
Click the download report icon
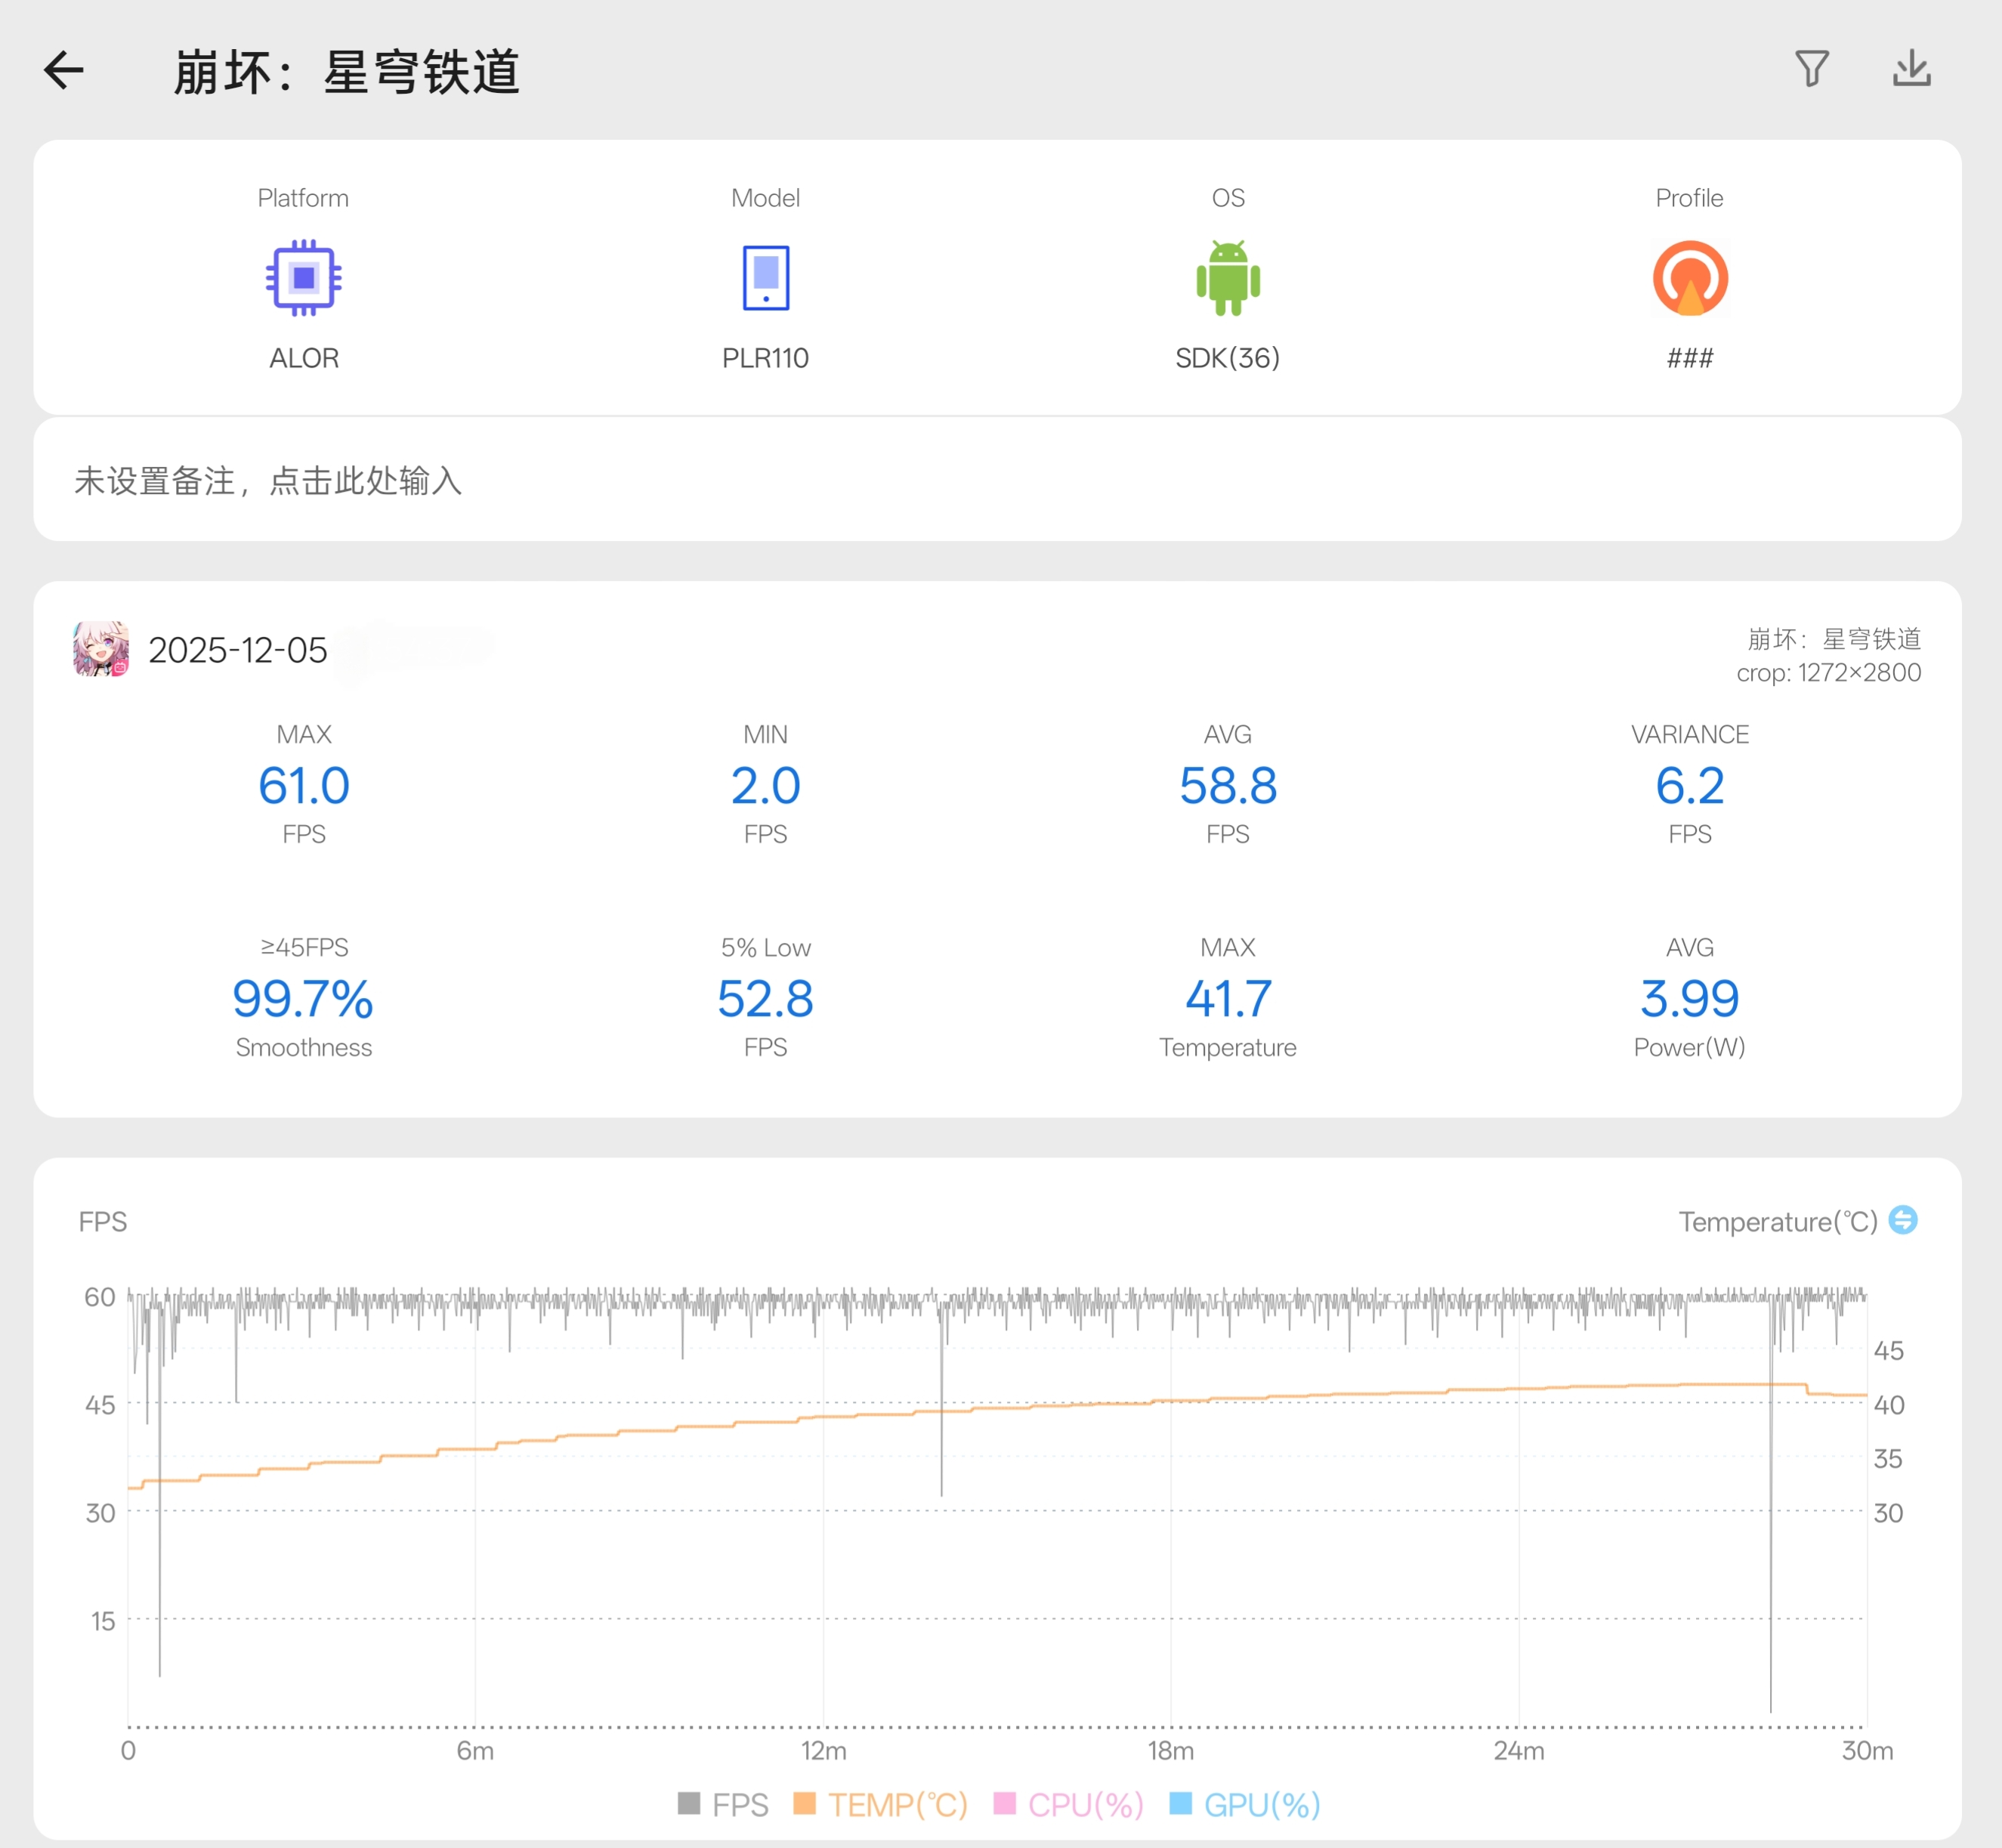[x=1911, y=69]
